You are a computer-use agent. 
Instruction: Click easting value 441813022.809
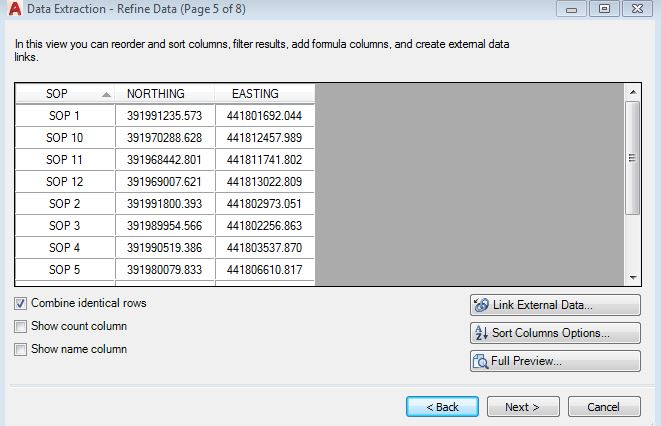(265, 182)
